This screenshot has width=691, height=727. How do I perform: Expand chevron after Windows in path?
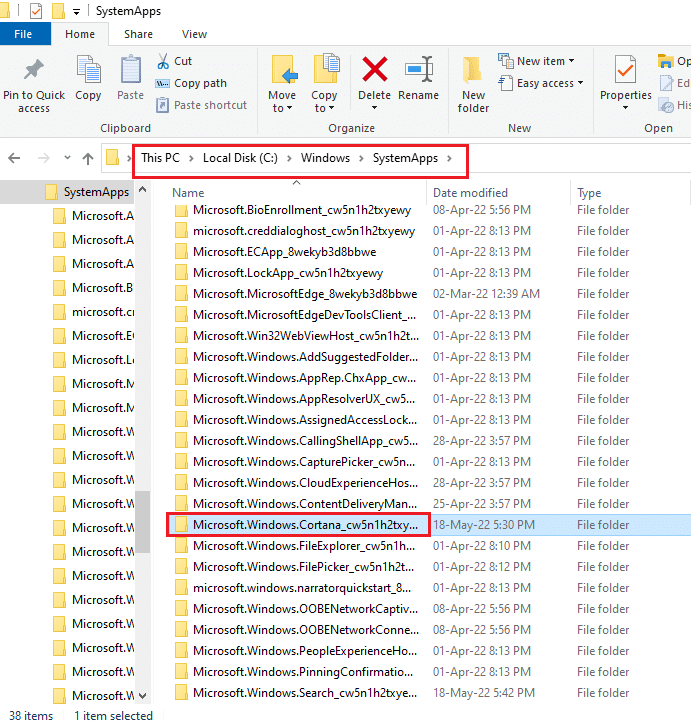[361, 159]
